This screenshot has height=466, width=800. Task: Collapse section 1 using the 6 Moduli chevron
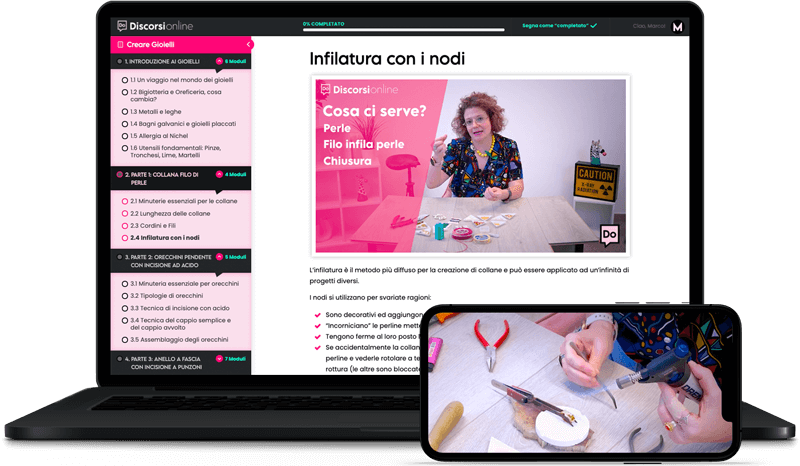(x=219, y=61)
